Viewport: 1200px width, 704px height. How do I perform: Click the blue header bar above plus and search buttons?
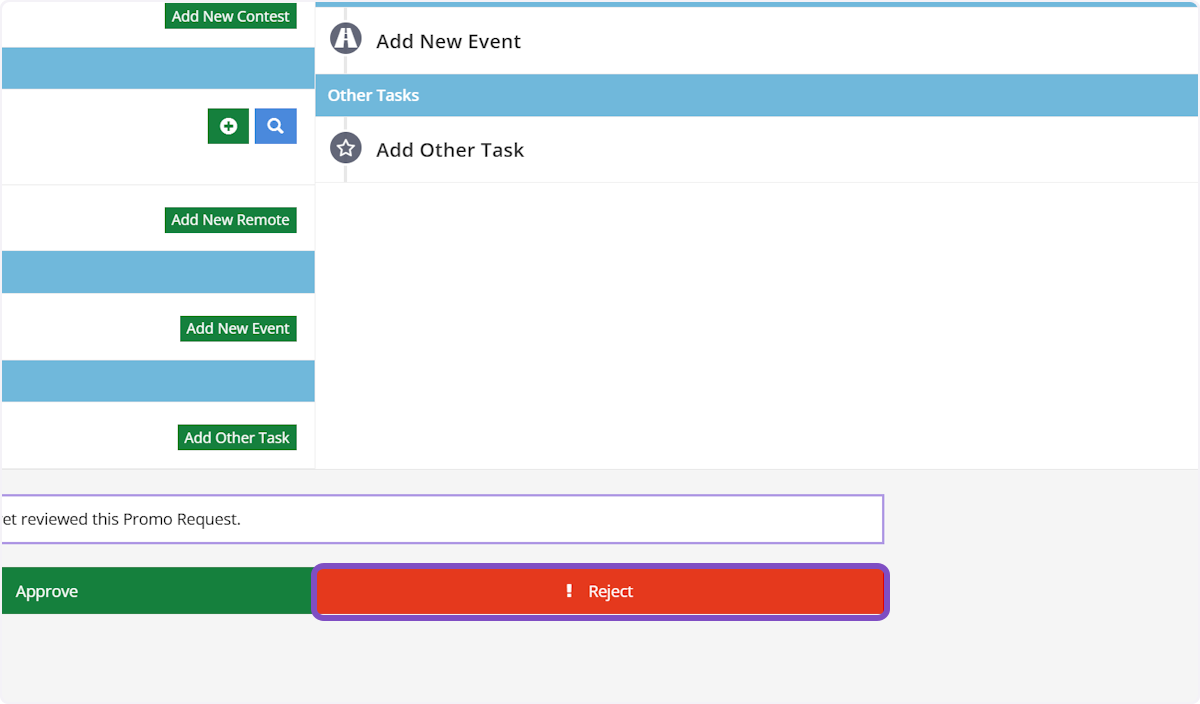[x=158, y=68]
